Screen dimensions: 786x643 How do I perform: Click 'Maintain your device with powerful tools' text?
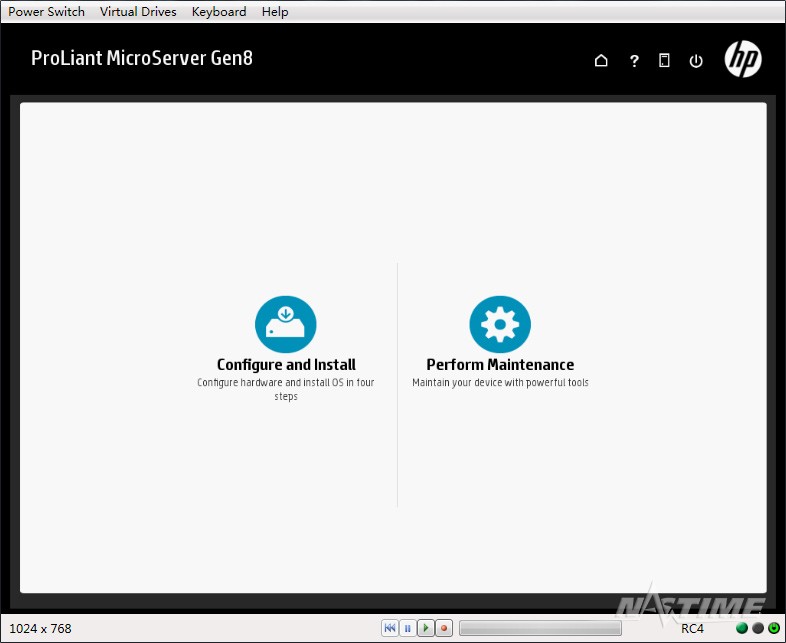tap(500, 382)
